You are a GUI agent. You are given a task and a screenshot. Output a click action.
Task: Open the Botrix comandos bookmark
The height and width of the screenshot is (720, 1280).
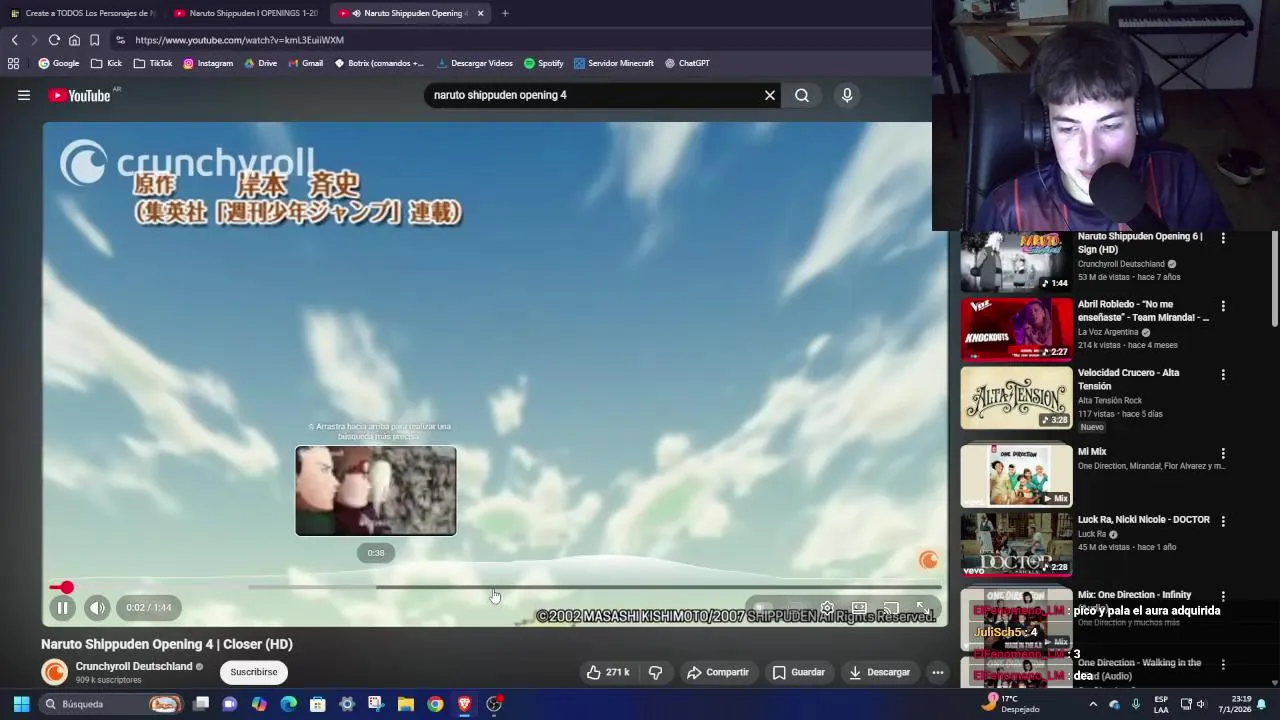[380, 63]
